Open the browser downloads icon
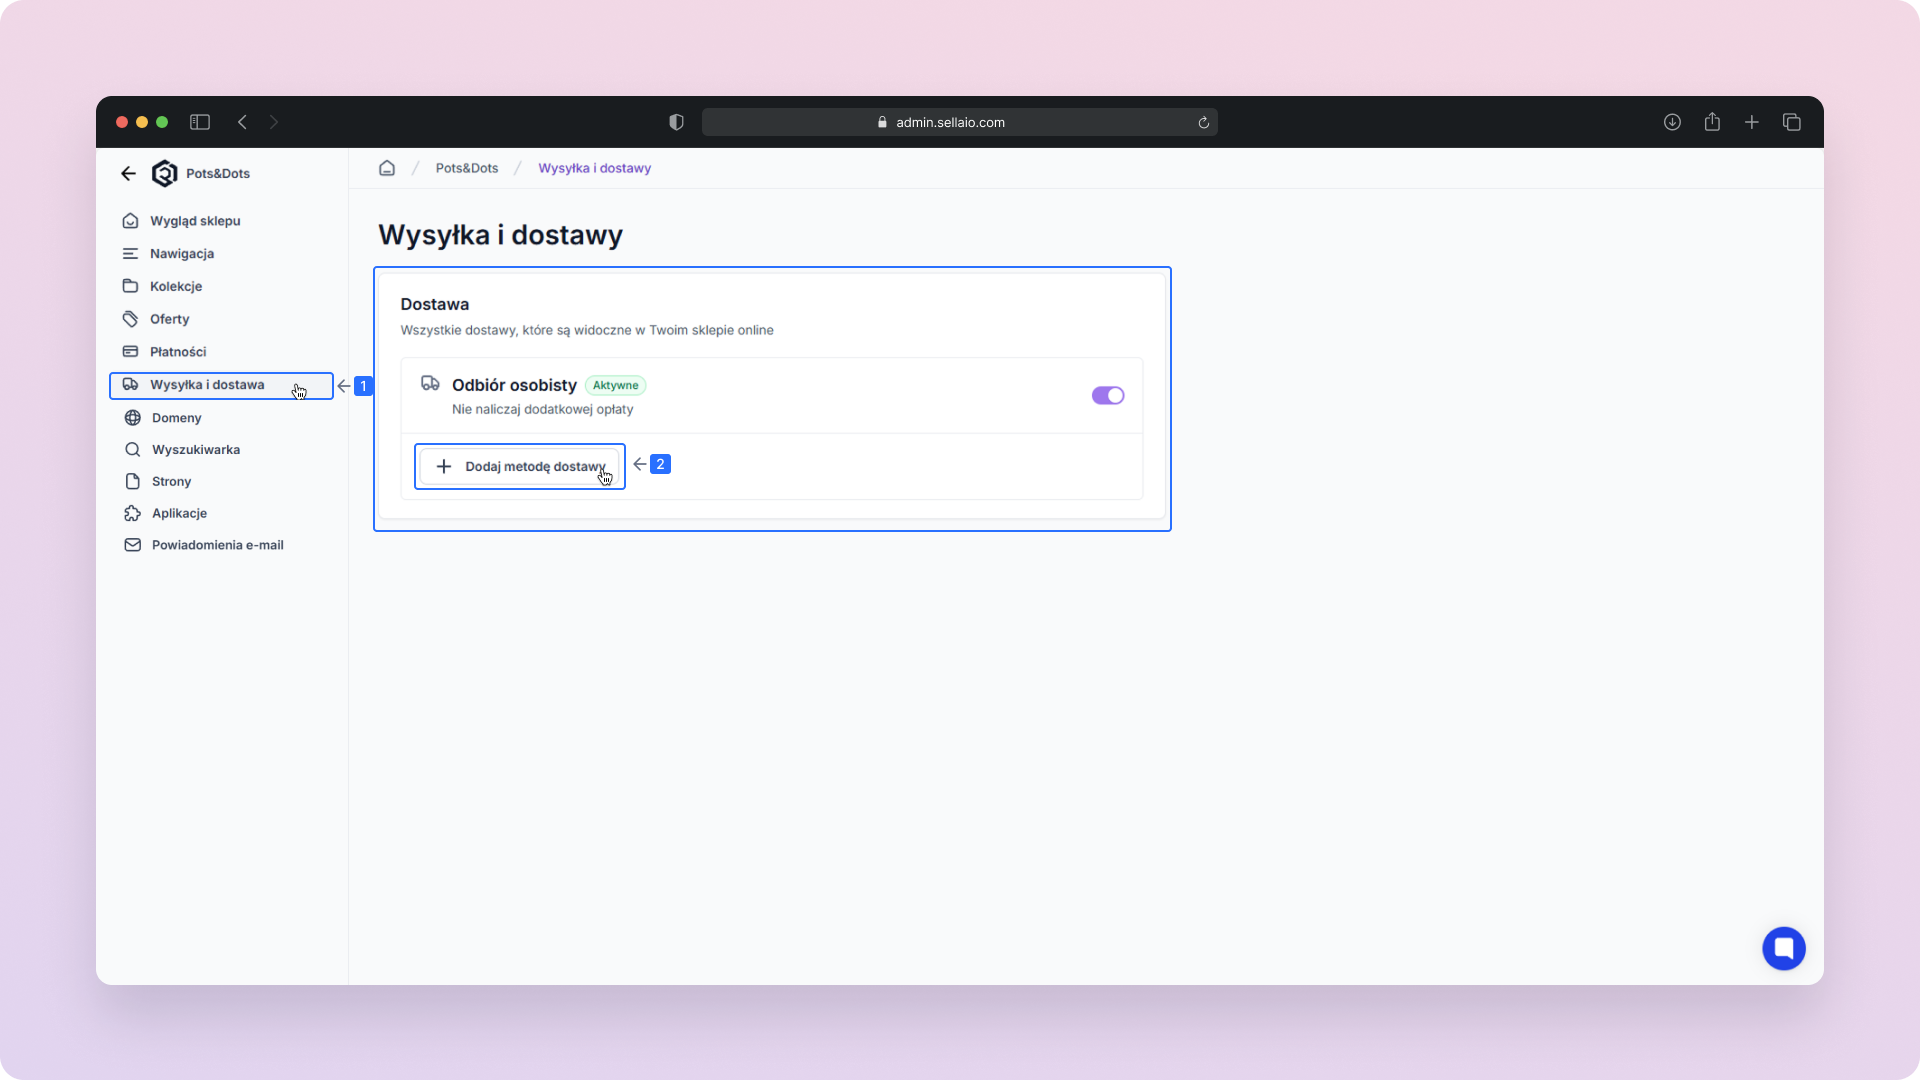 click(x=1672, y=122)
